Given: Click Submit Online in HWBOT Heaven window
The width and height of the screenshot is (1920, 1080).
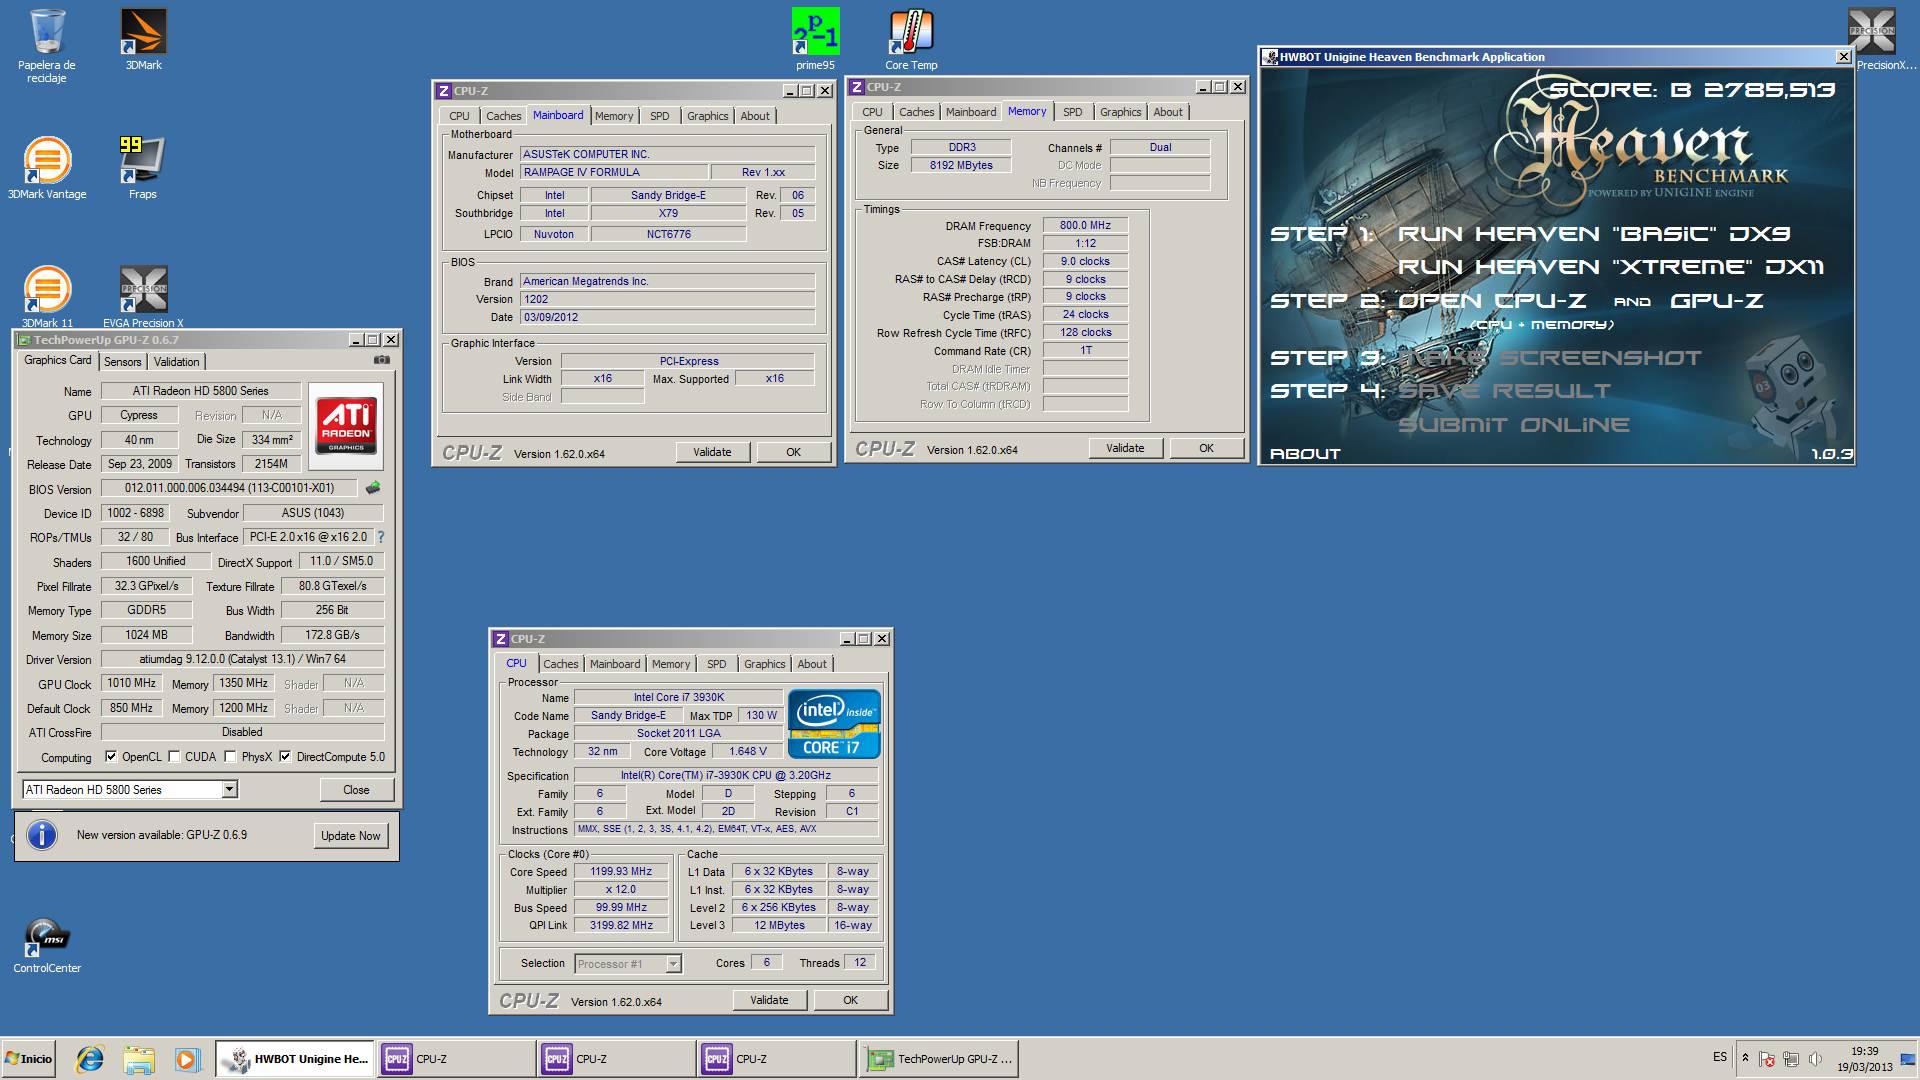Looking at the screenshot, I should 1514,425.
